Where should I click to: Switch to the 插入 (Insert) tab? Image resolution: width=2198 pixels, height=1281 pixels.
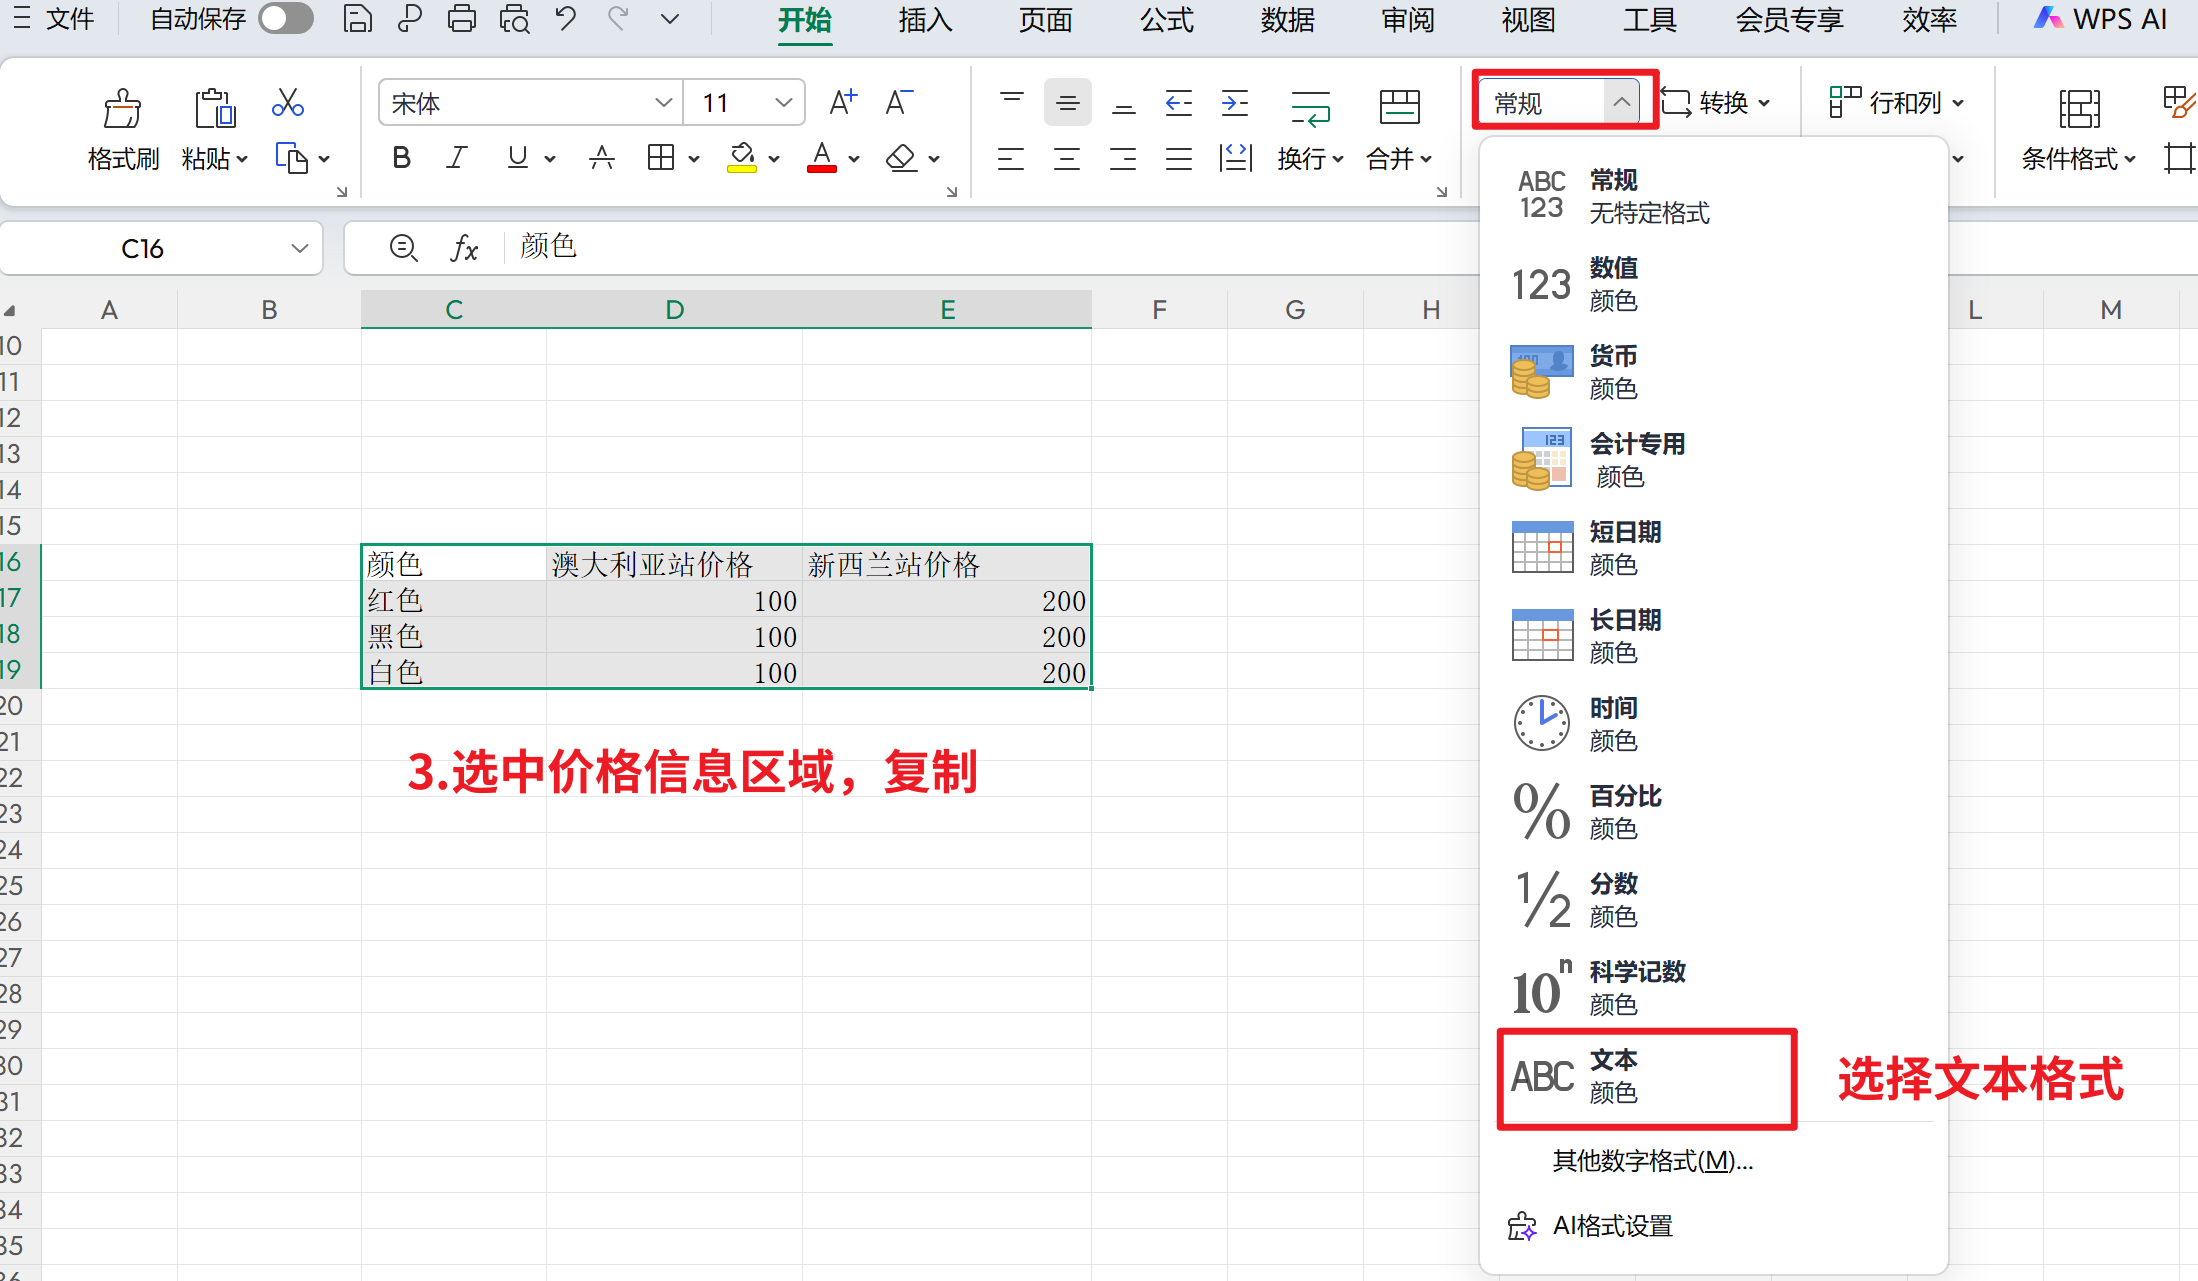click(x=924, y=20)
